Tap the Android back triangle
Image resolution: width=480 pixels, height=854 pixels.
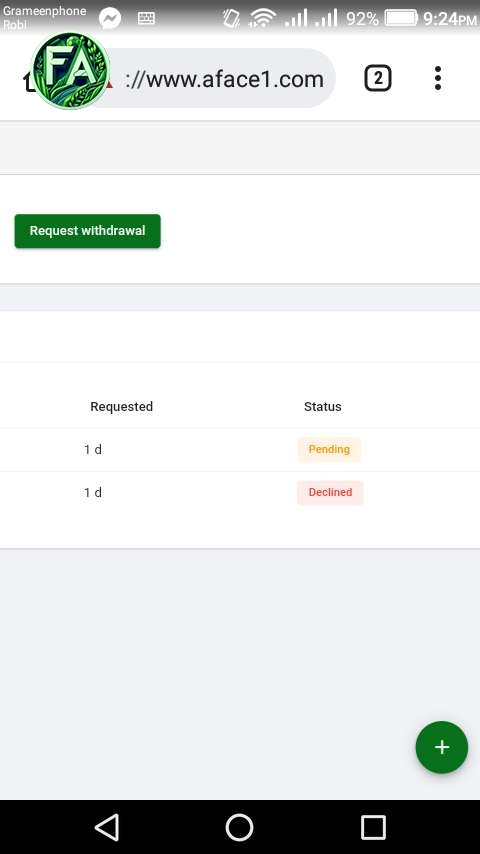coord(107,827)
